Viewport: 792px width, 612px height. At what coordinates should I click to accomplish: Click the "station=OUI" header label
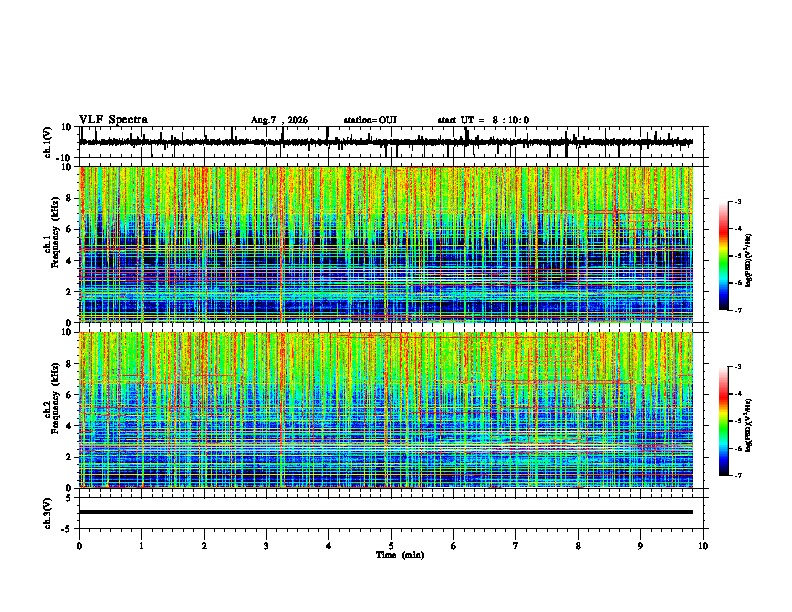370,120
